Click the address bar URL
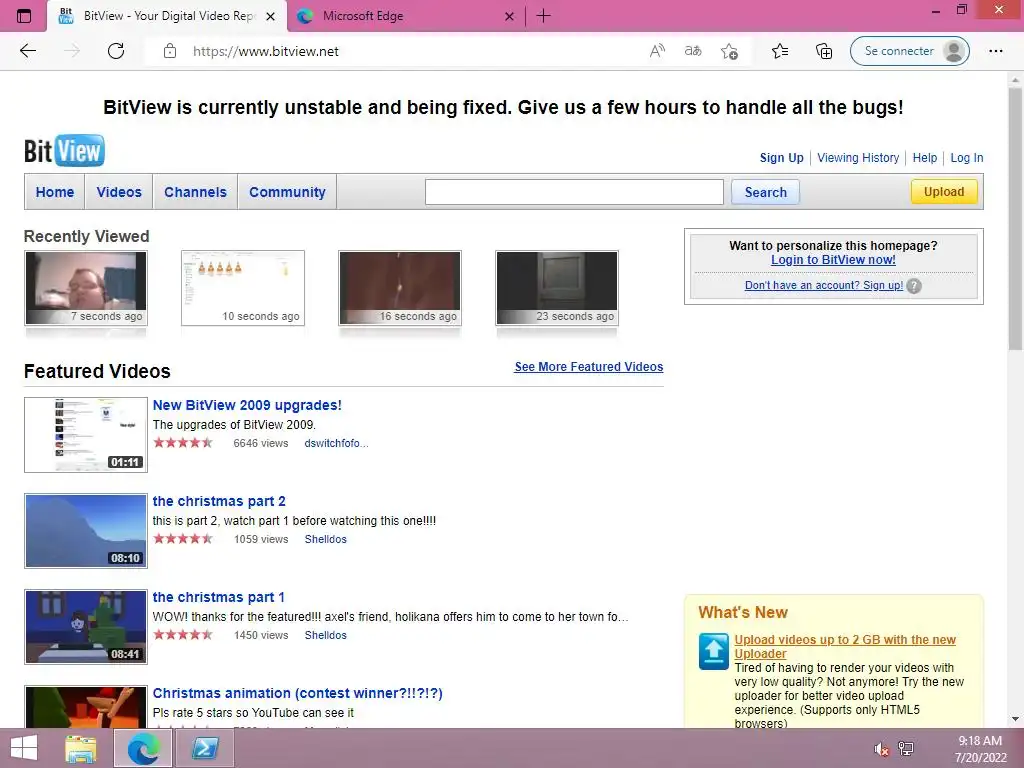This screenshot has height=768, width=1024. click(x=266, y=51)
